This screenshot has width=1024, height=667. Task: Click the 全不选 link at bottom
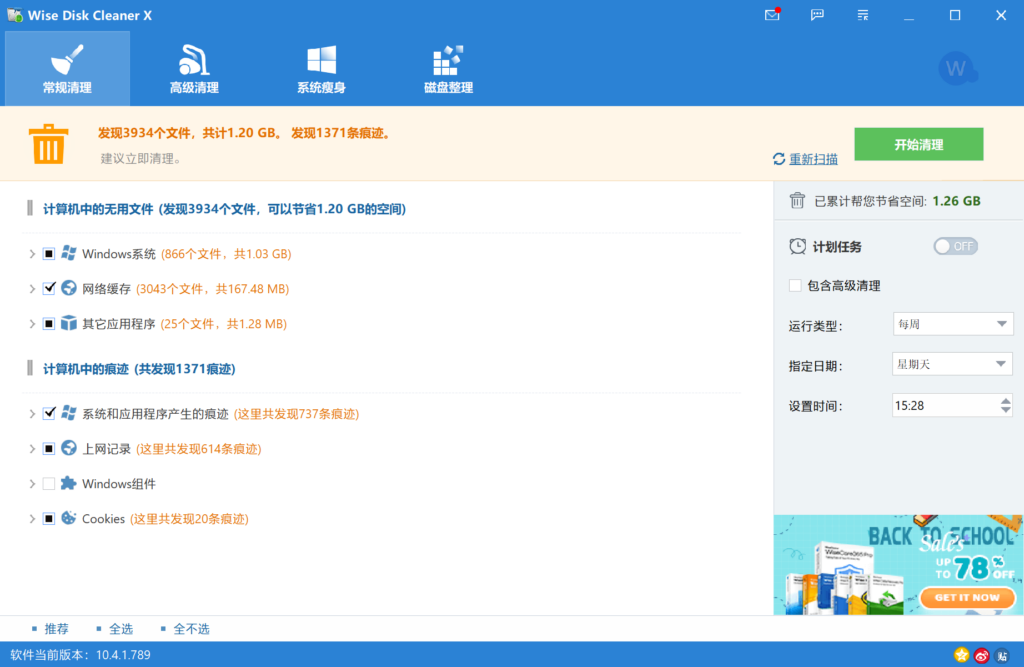click(191, 629)
